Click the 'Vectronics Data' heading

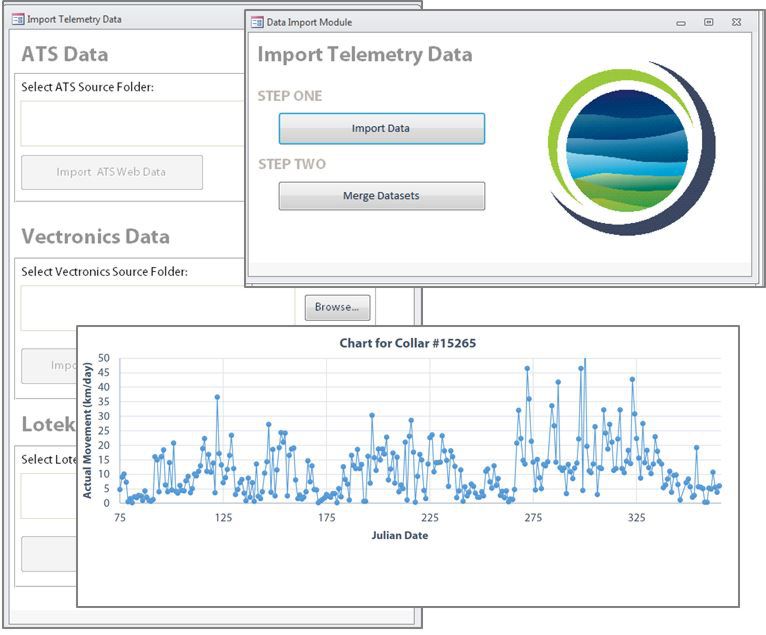95,236
